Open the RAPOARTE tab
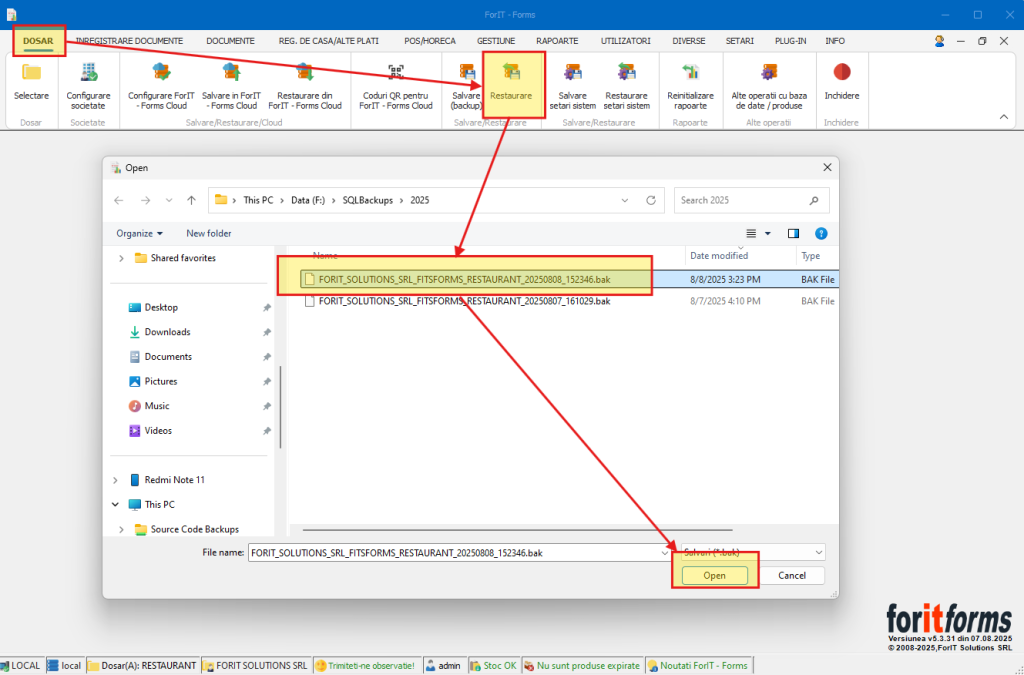 557,41
